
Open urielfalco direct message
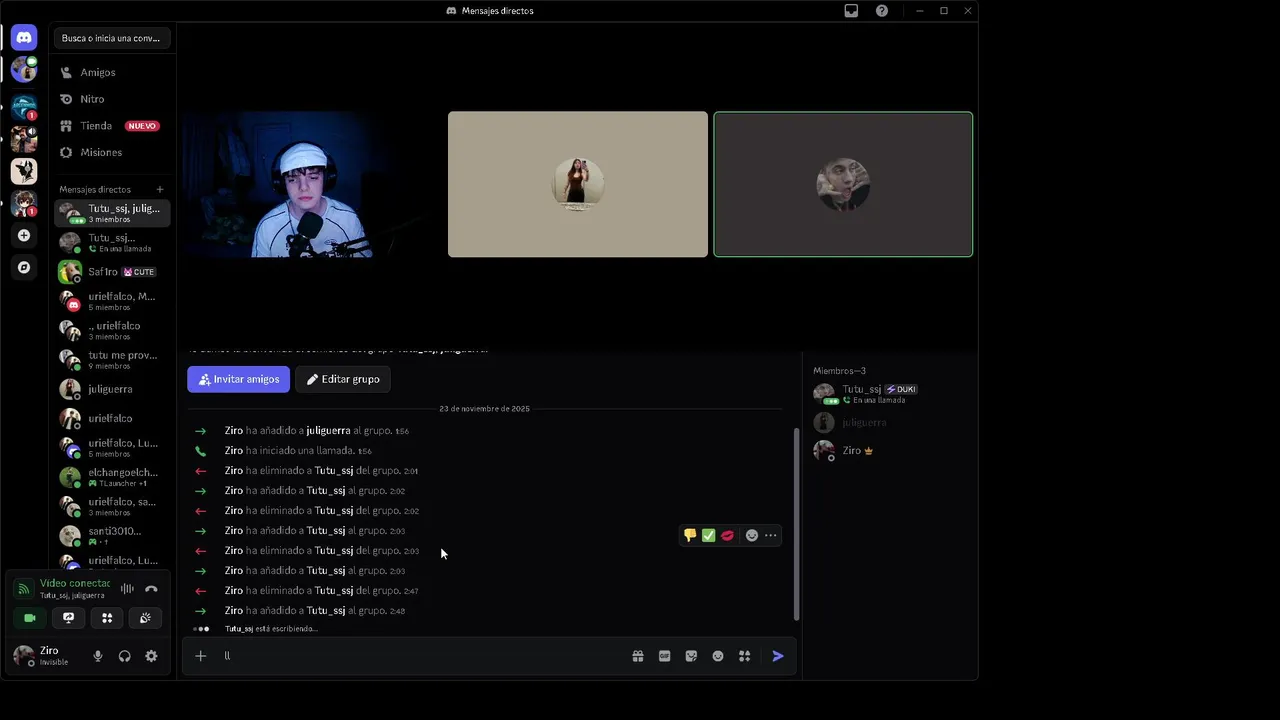pyautogui.click(x=112, y=418)
